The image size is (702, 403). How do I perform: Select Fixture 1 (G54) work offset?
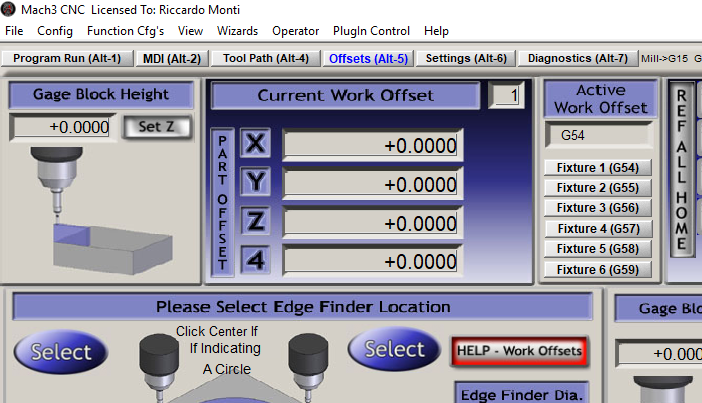[x=597, y=168]
